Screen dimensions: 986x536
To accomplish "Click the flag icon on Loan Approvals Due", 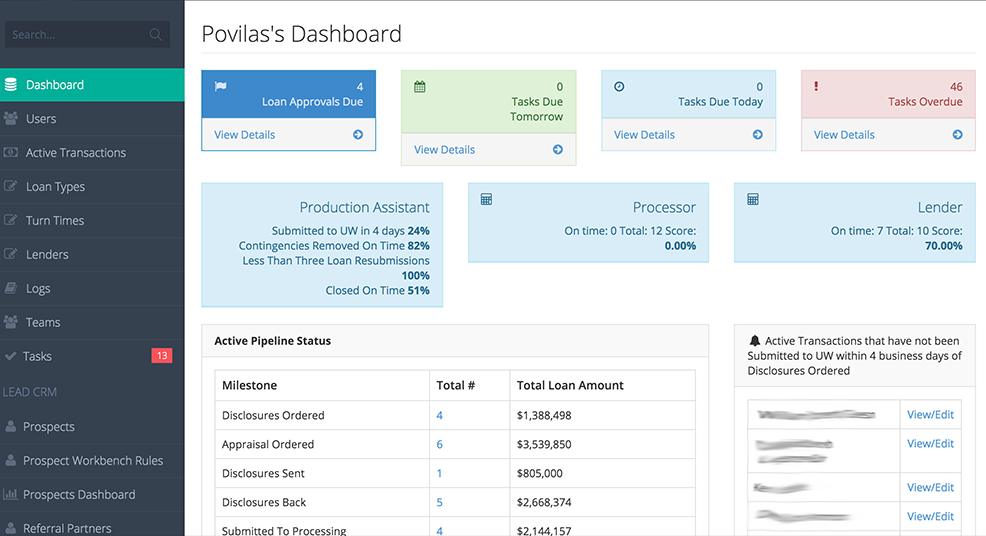I will point(221,86).
